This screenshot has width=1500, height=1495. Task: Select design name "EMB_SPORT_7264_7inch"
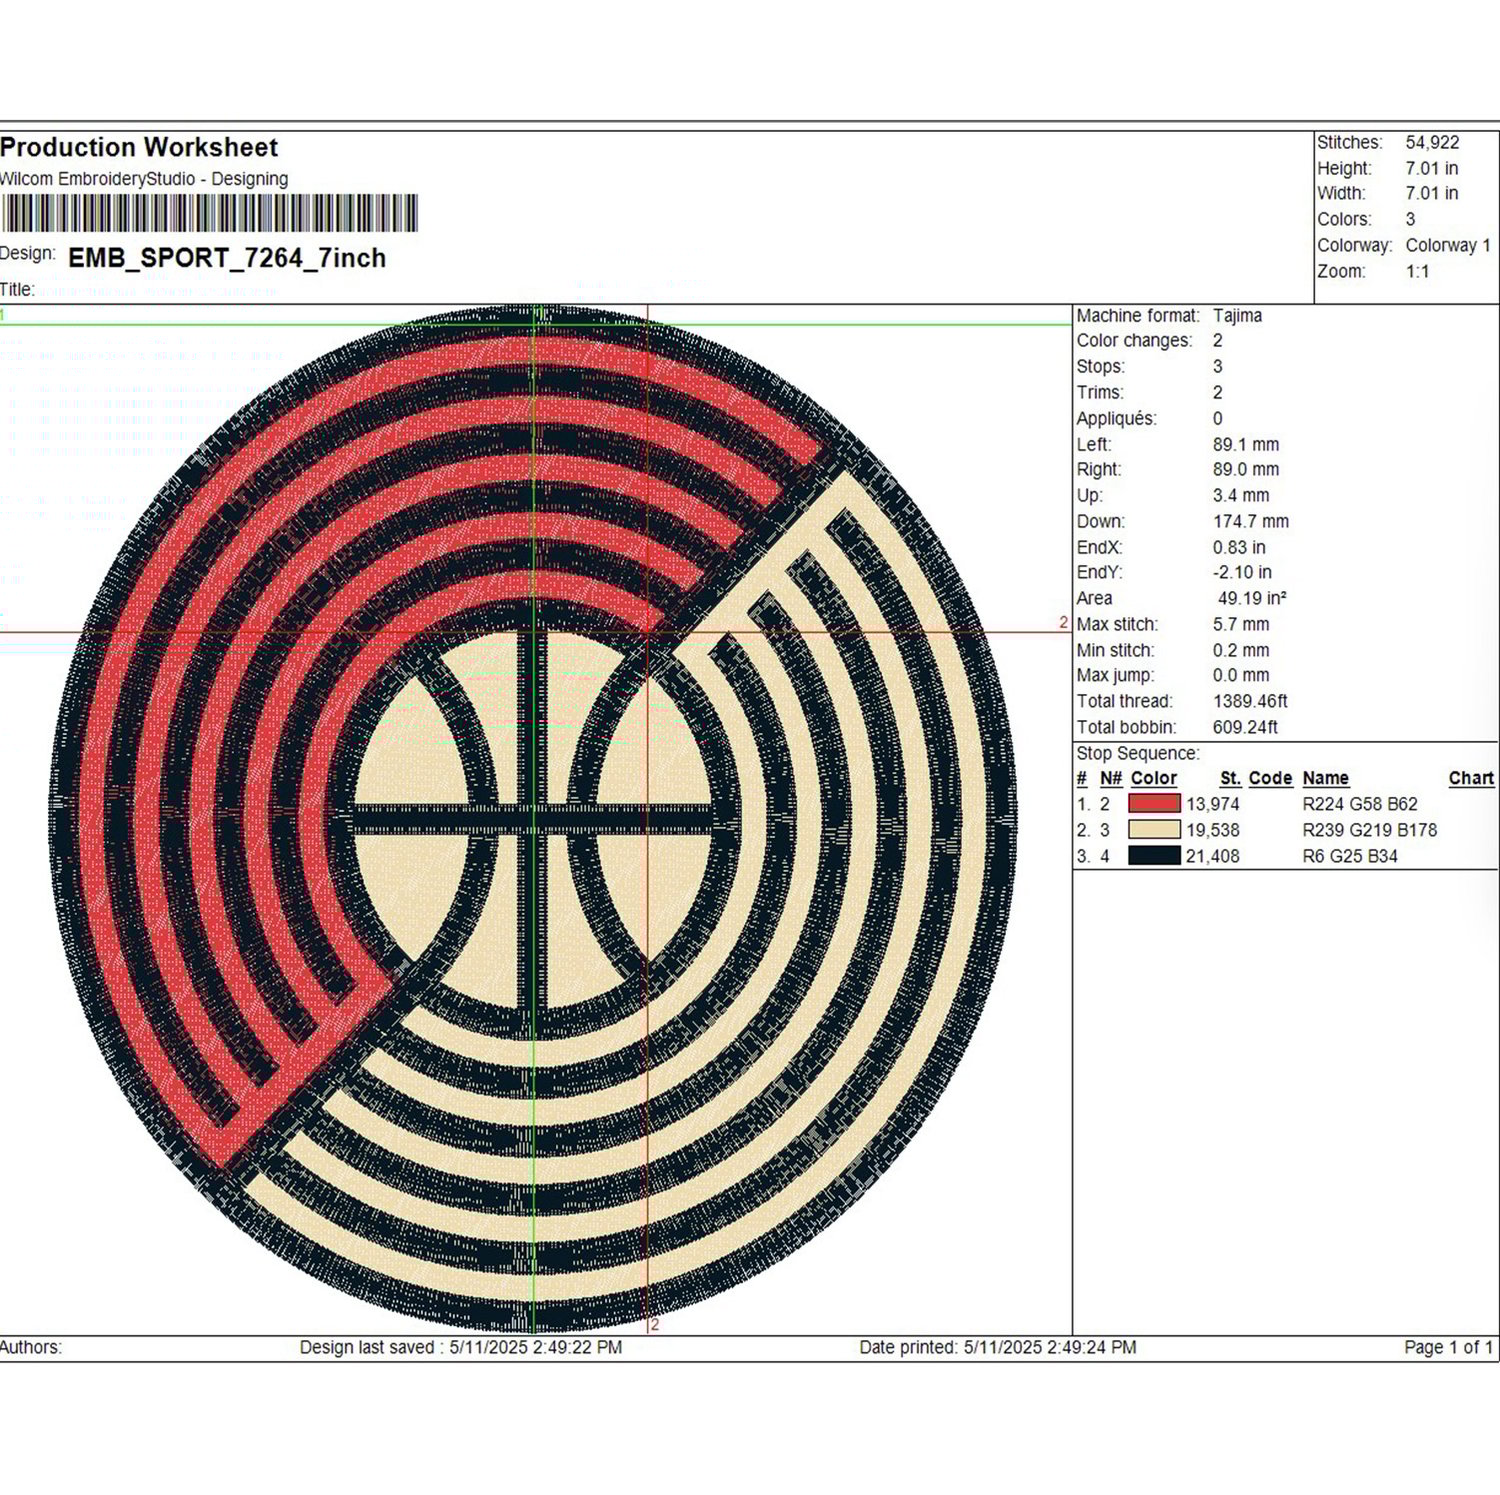[227, 258]
